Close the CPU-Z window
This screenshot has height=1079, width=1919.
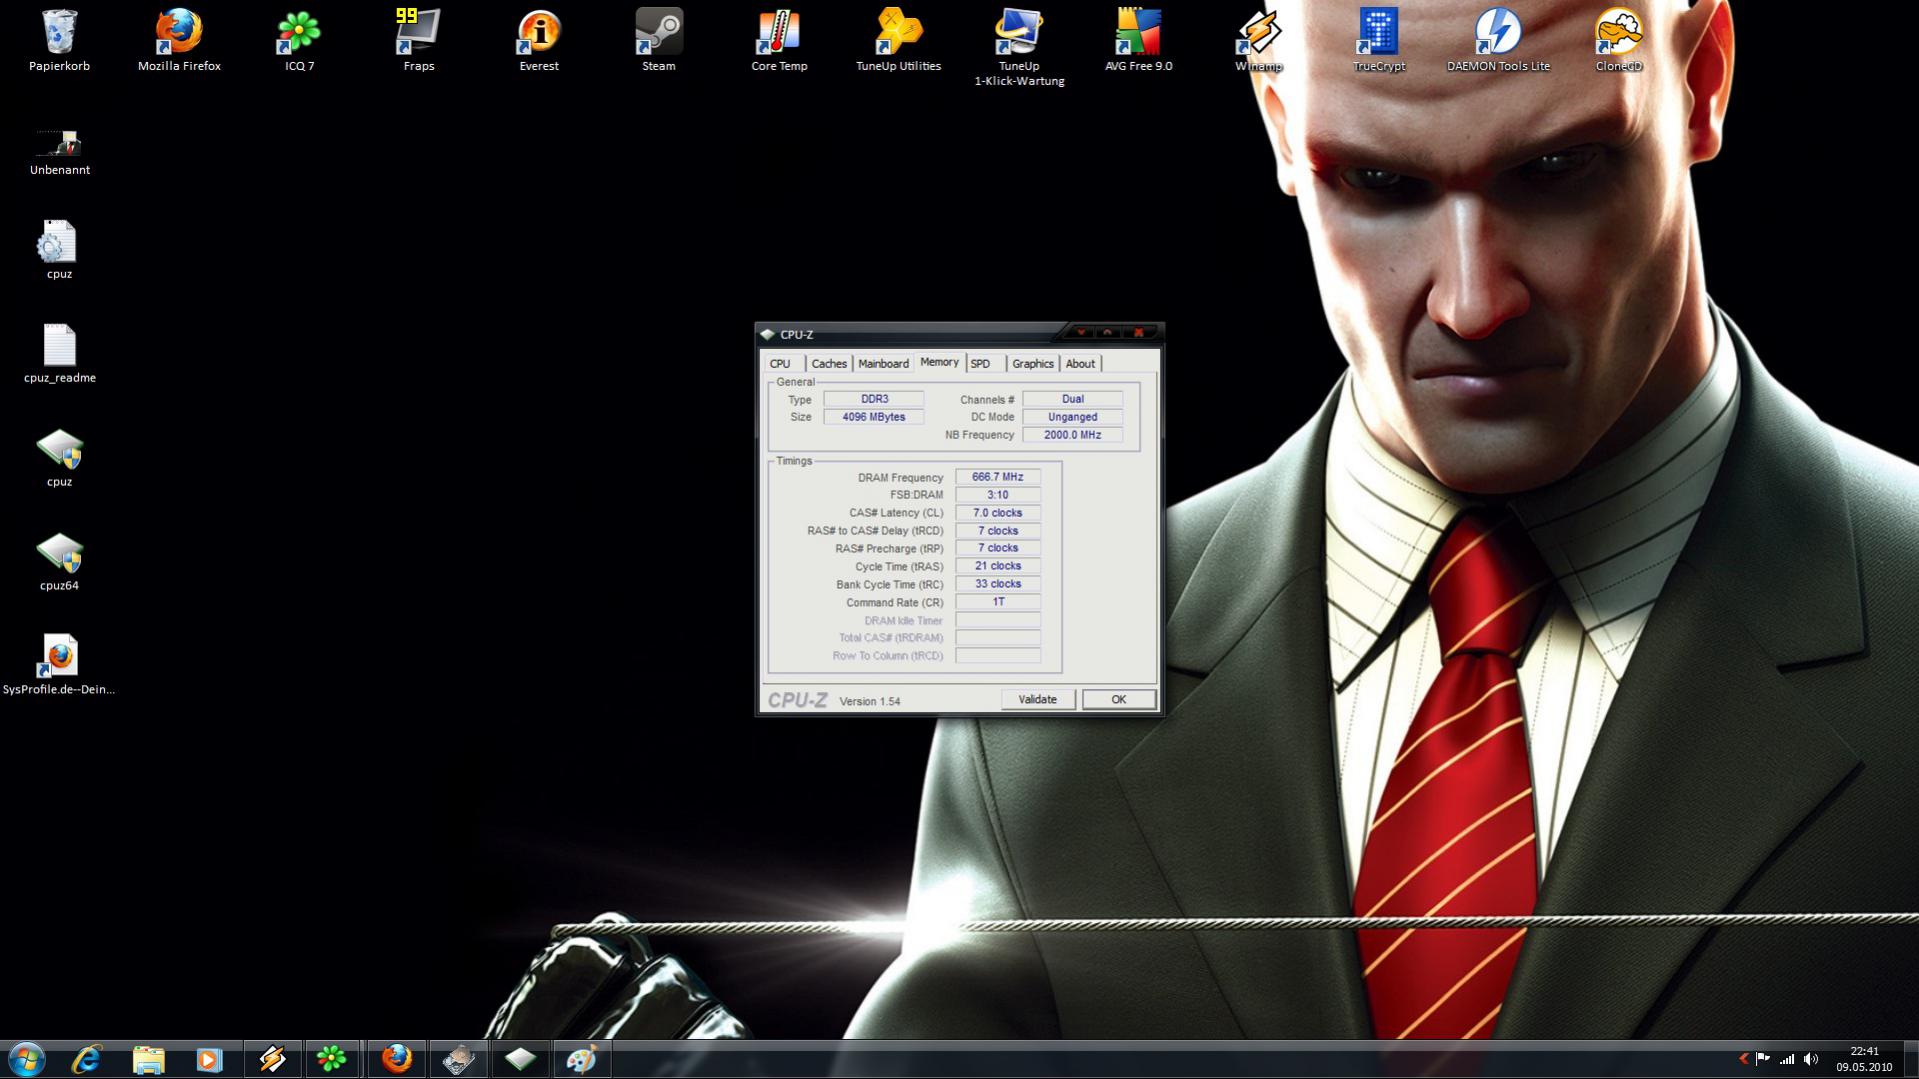pos(1139,332)
